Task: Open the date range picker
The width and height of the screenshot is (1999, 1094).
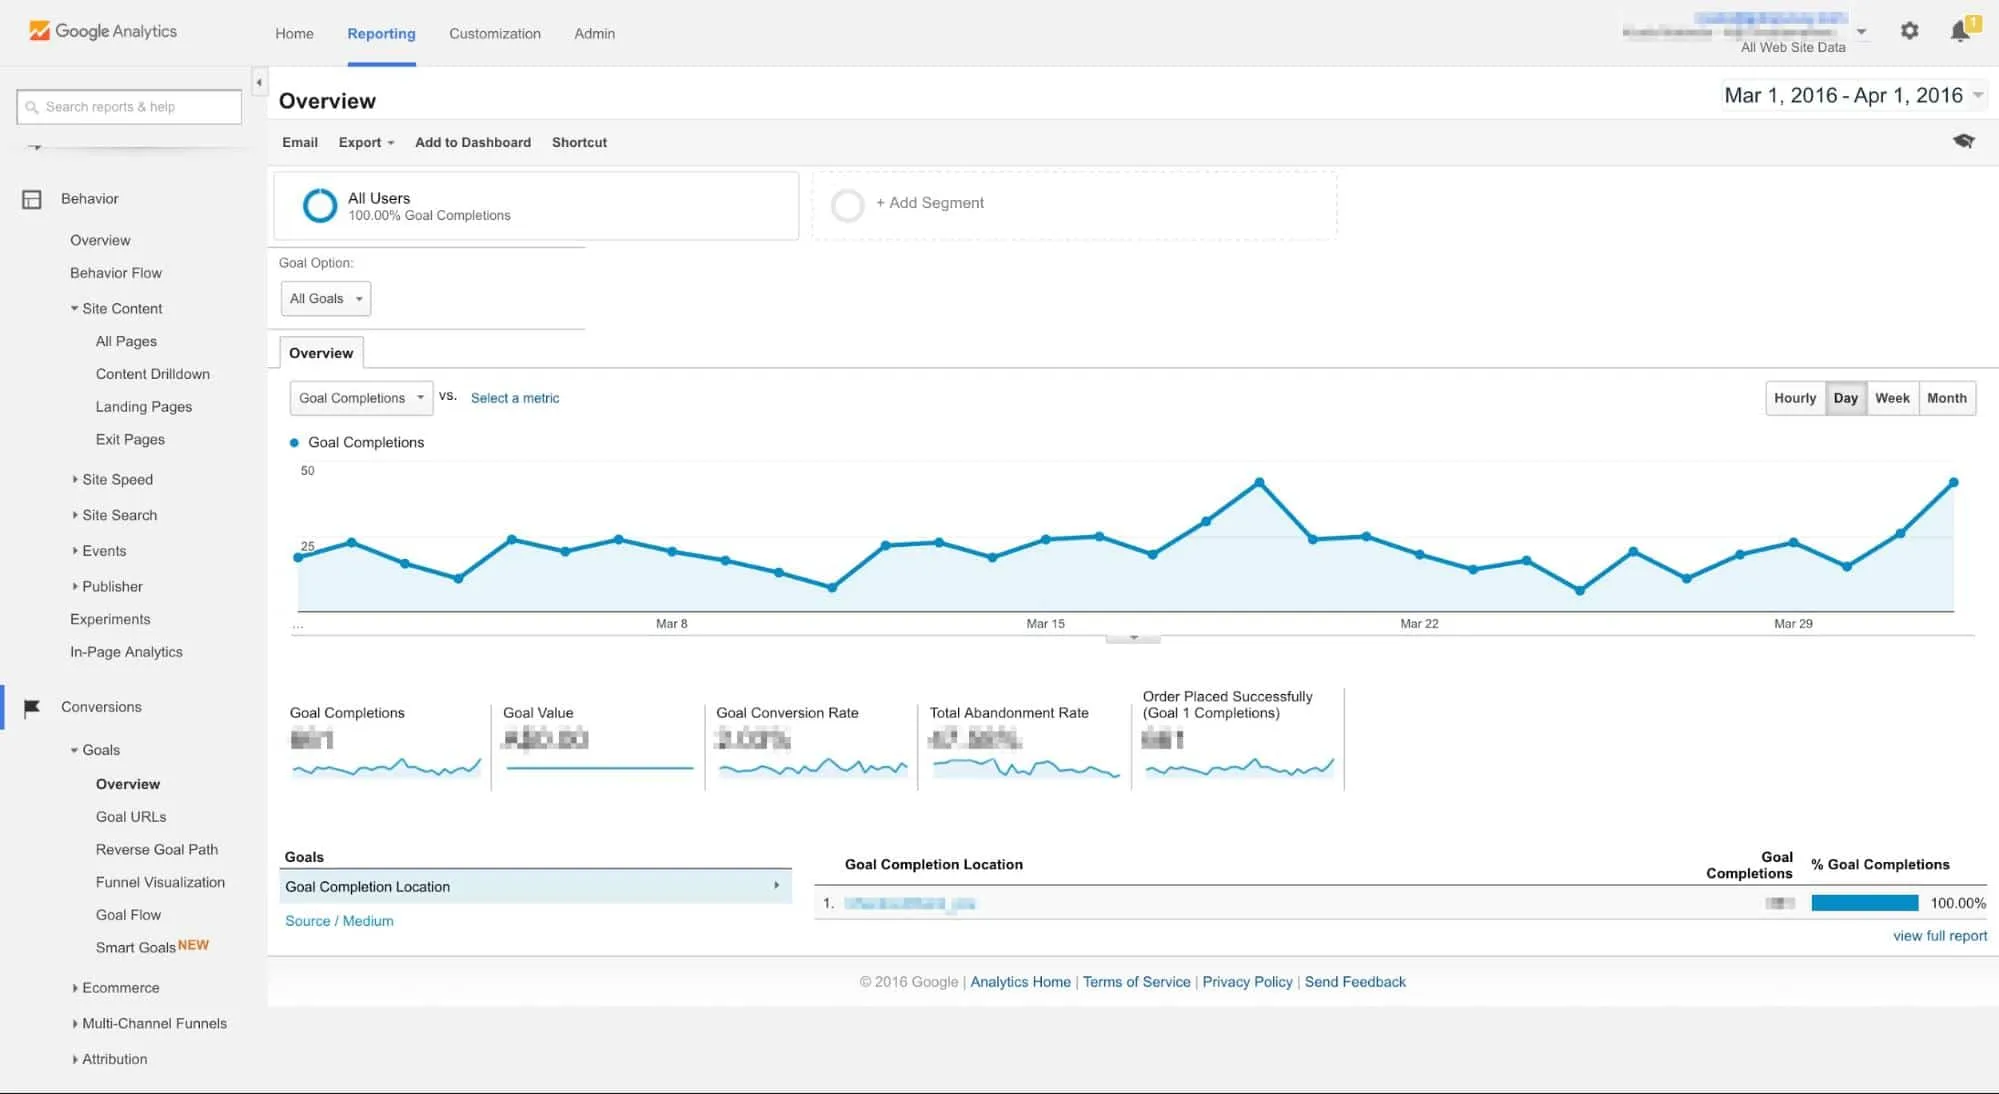Action: click(x=1853, y=95)
